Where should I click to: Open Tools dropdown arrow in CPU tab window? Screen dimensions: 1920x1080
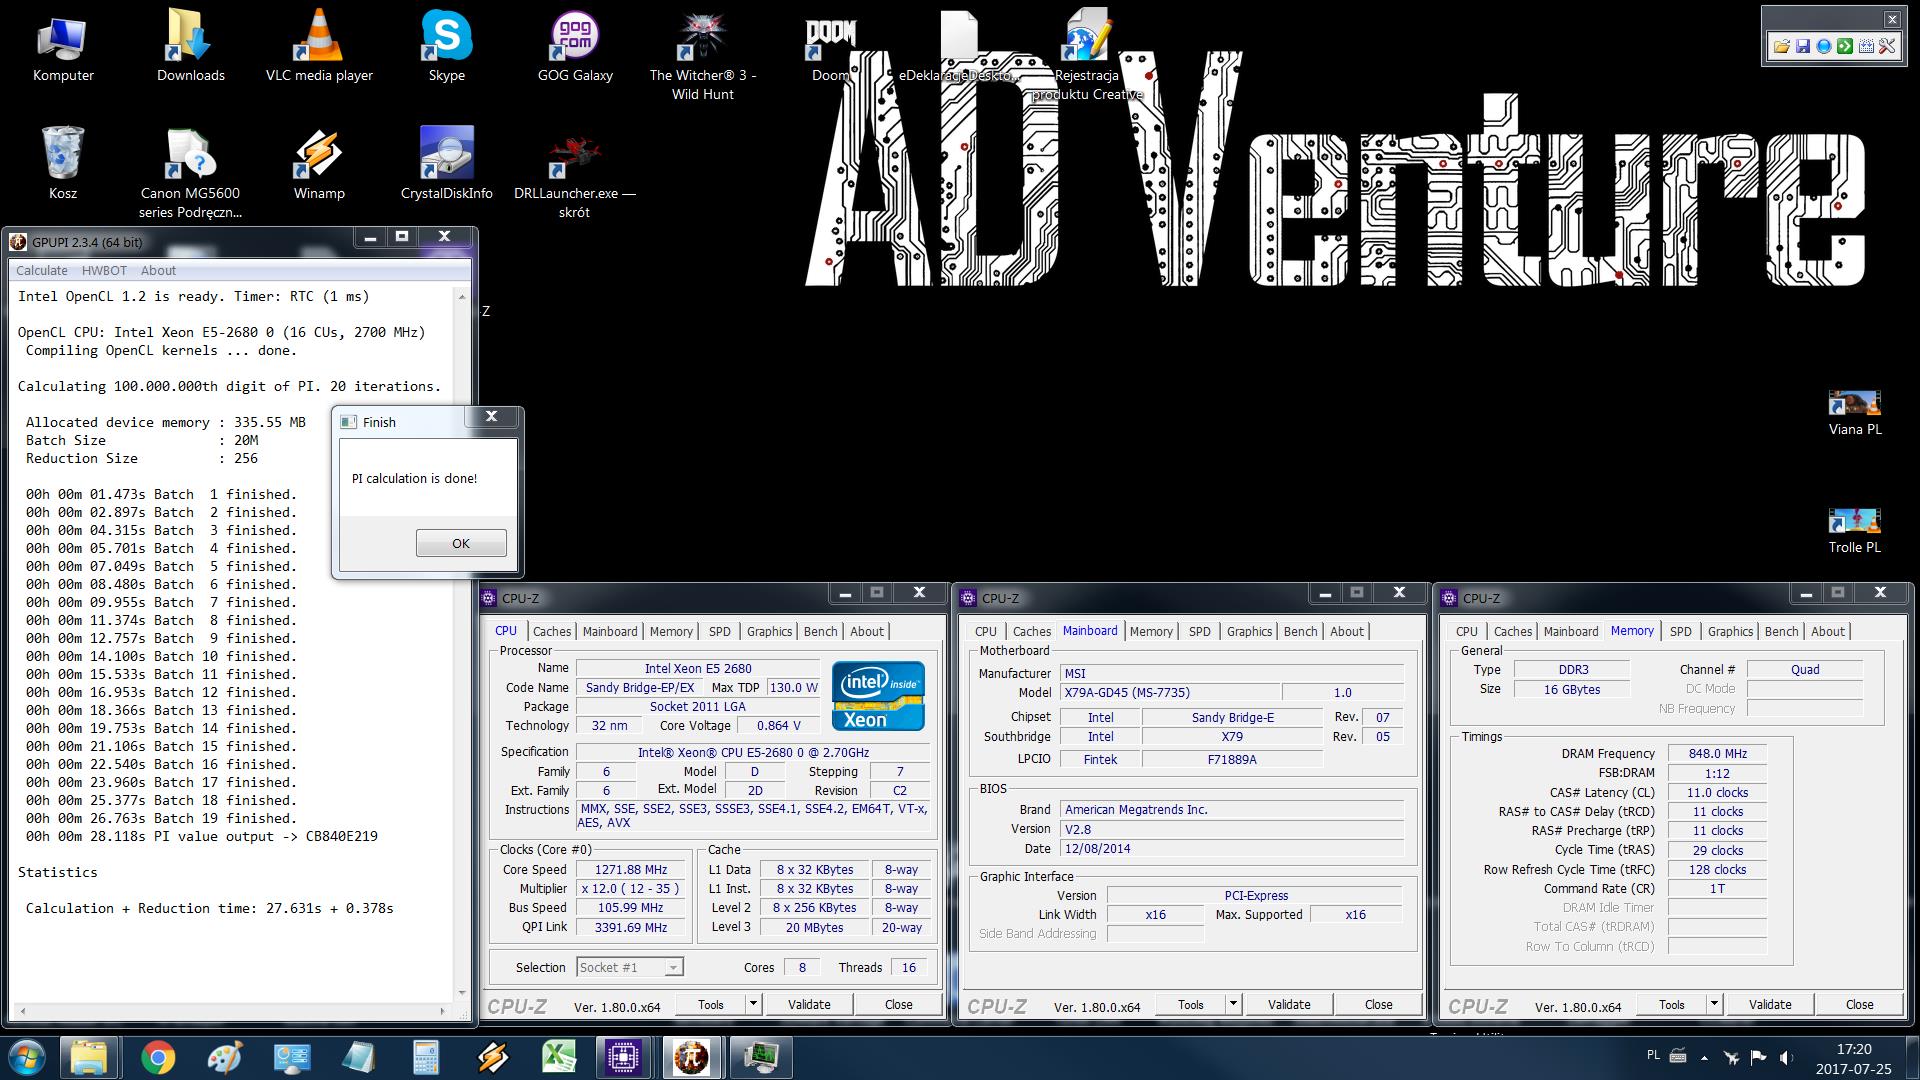click(x=753, y=1004)
